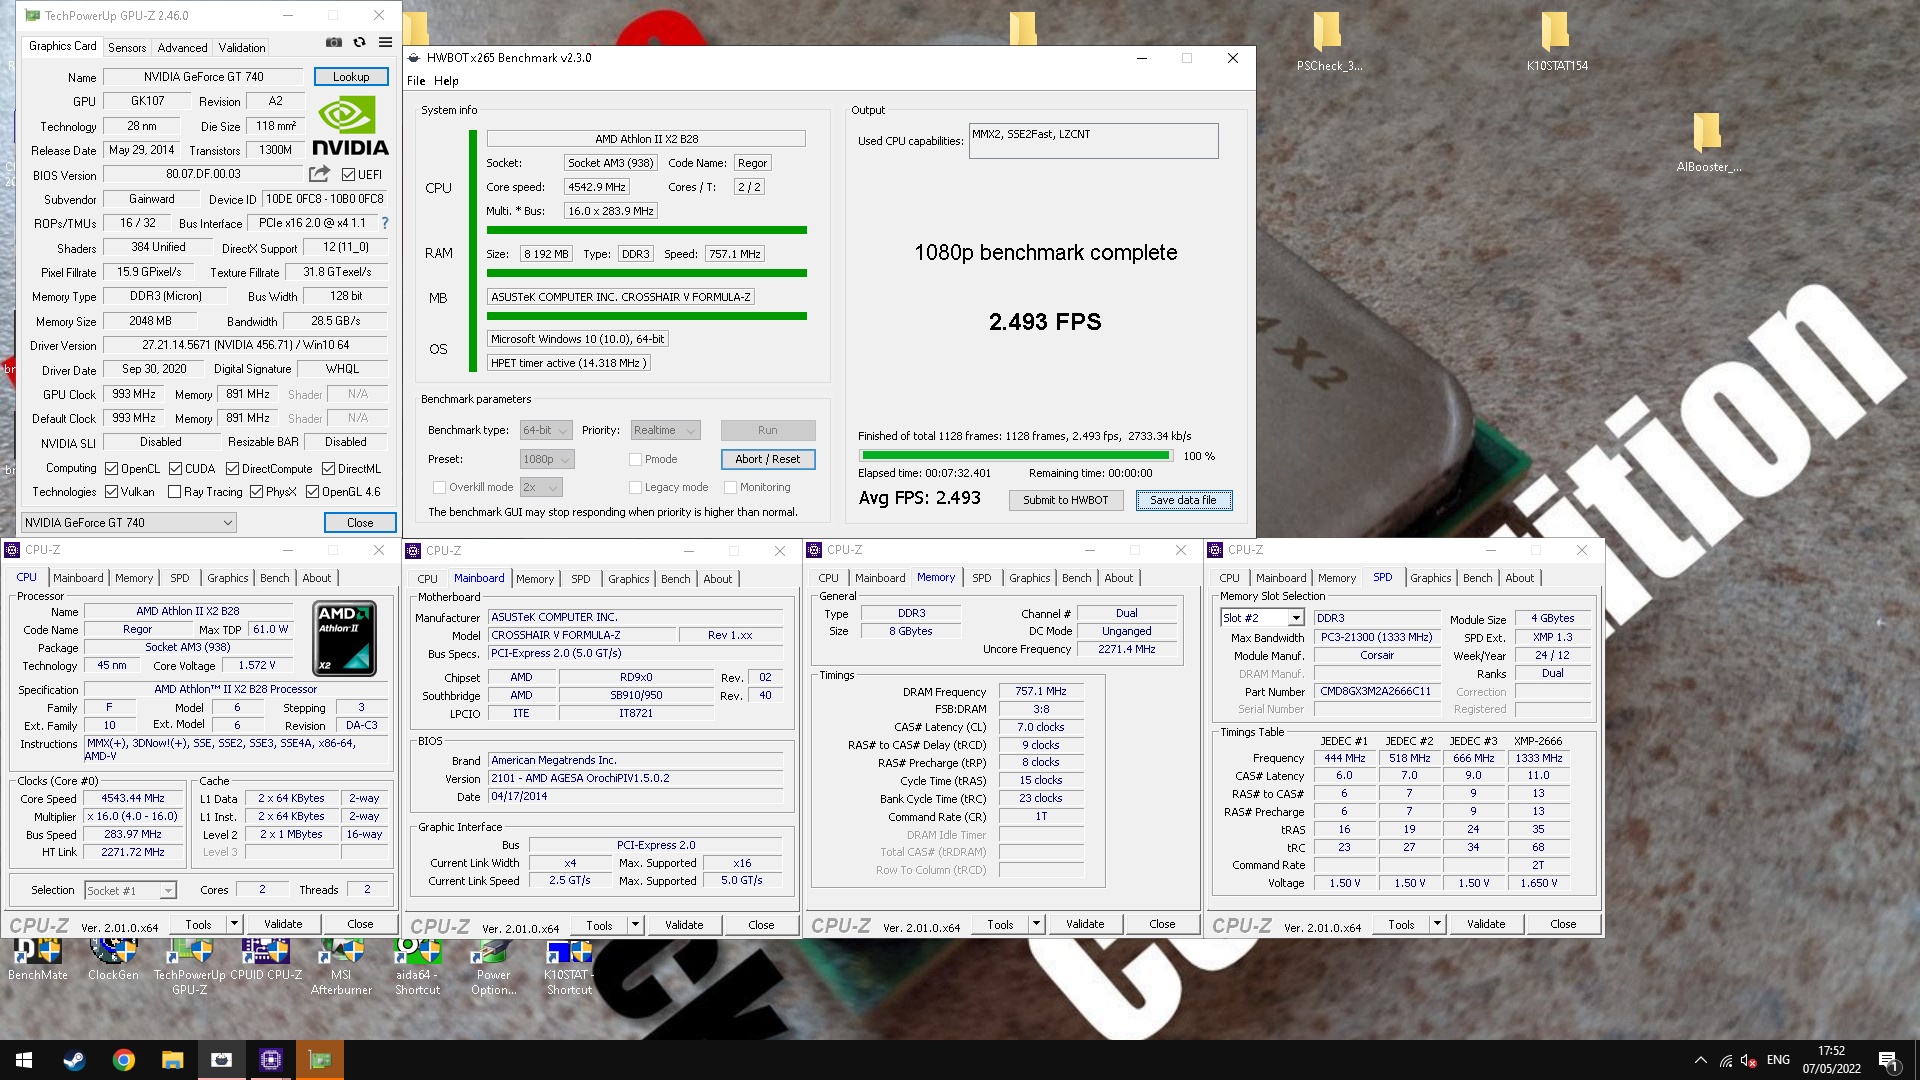Launch CPUID CPU-Z desktop shortcut
1920x1080 pixels.
tap(266, 960)
